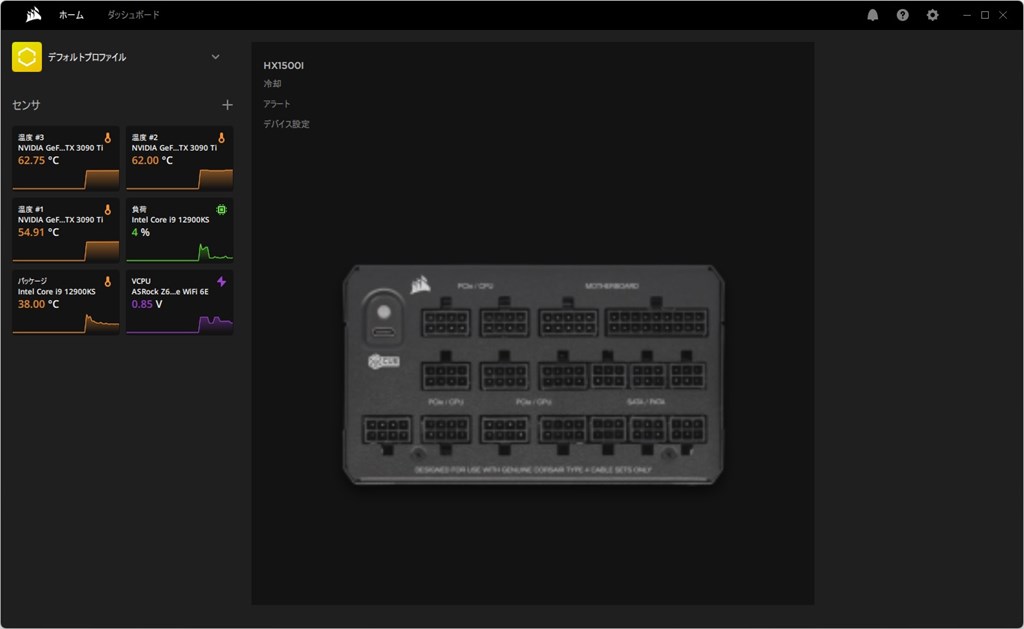Click the Intel Core i9 12900KS 負荷 label

click(170, 220)
